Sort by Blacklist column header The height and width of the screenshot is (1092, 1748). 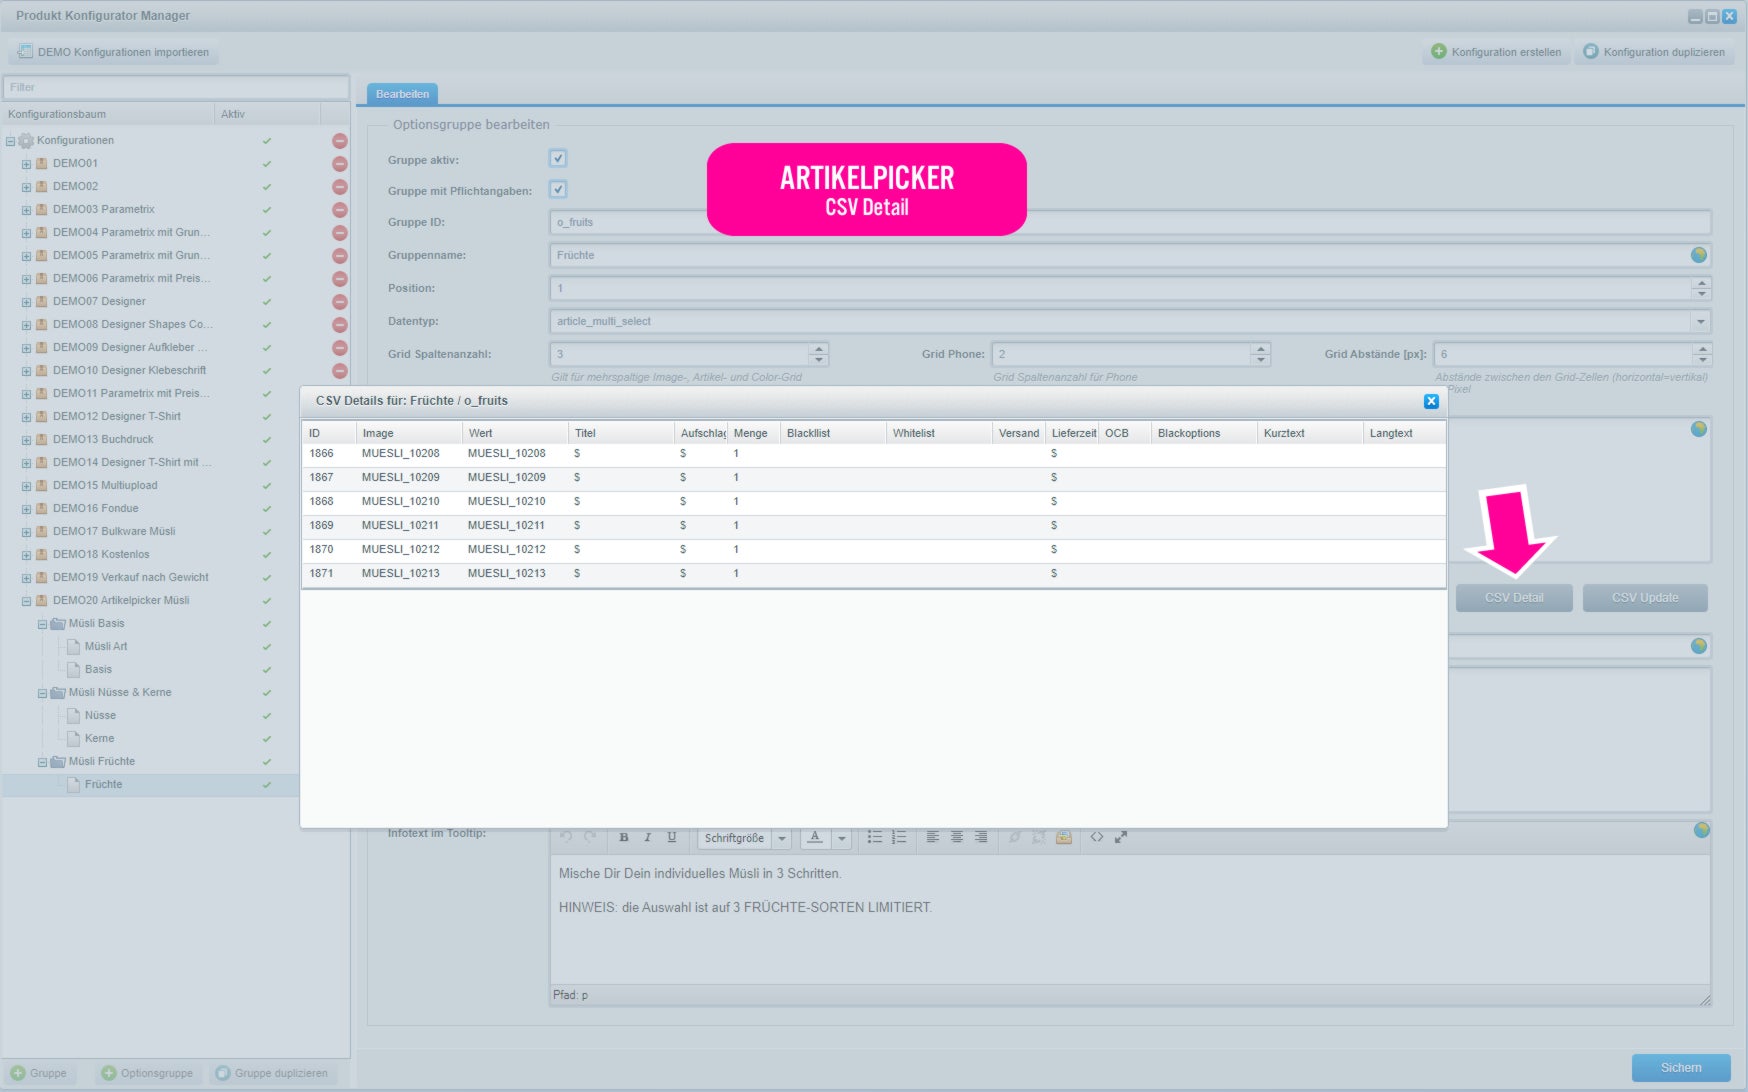833,433
